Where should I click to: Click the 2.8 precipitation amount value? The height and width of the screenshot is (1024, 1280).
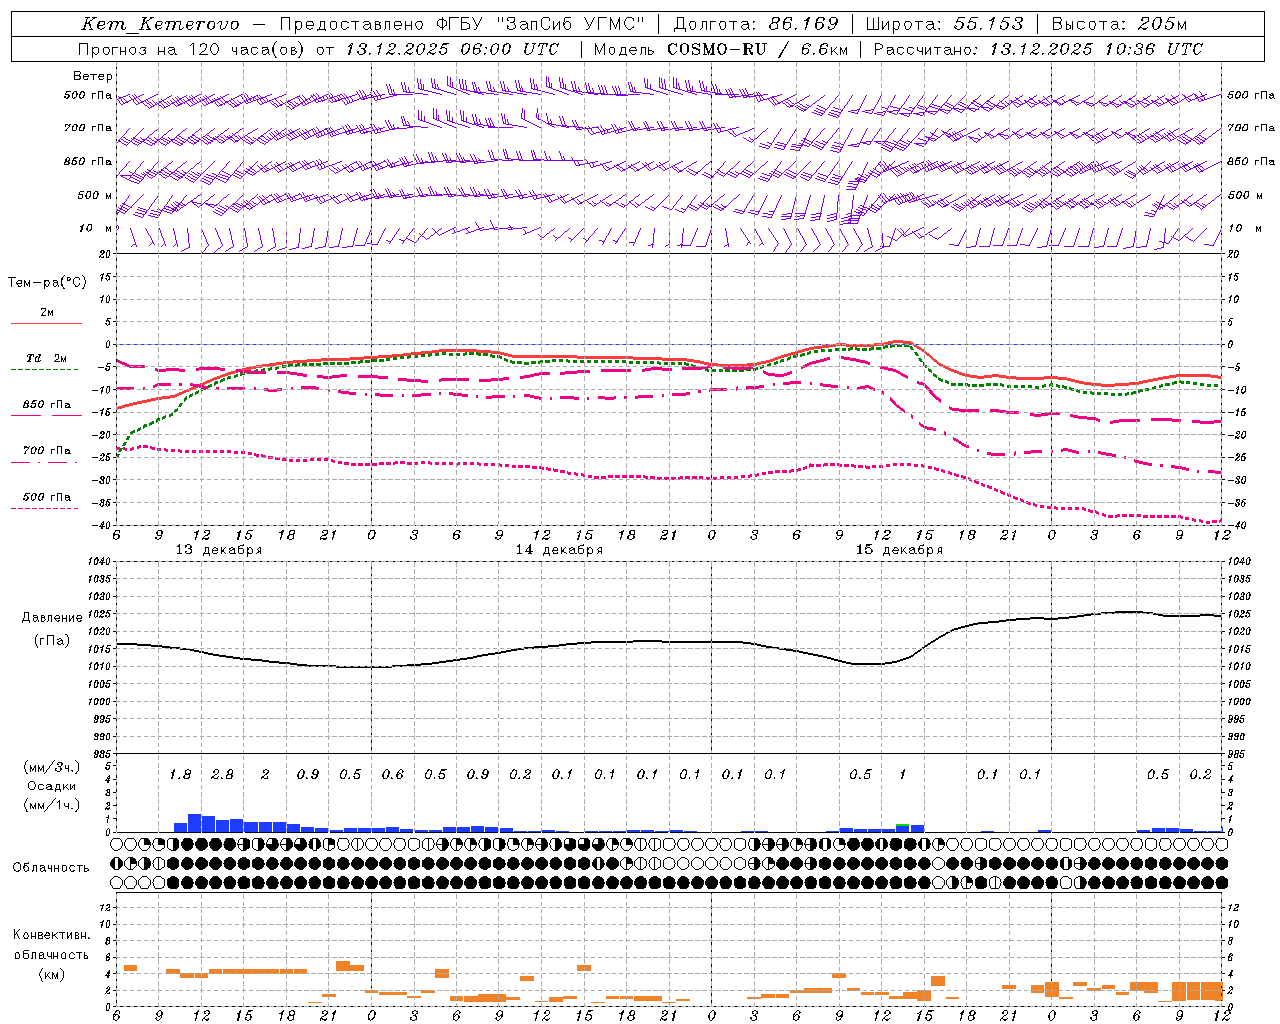tap(222, 775)
